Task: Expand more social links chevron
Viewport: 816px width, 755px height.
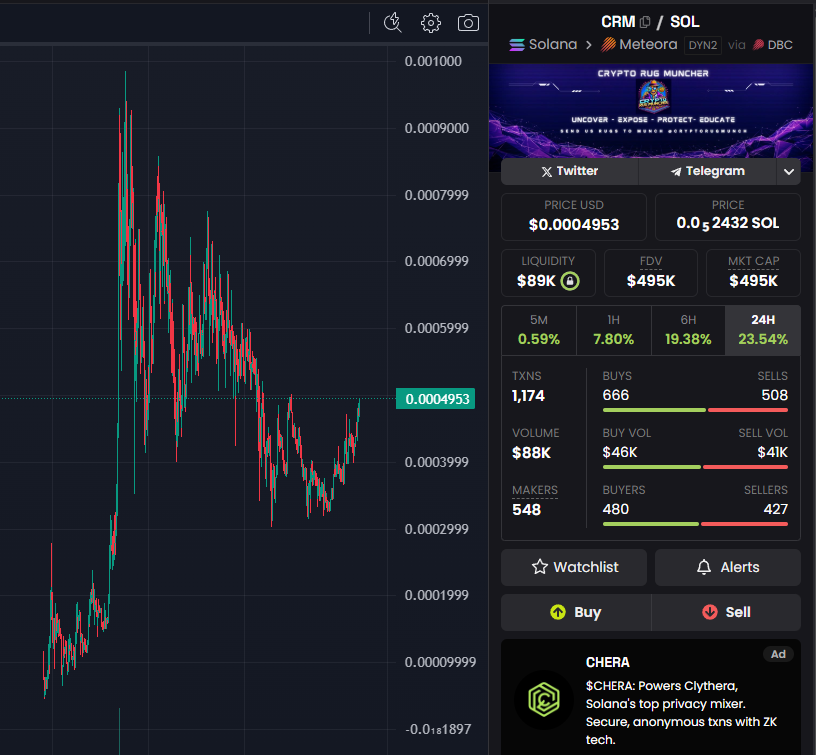Action: [788, 172]
